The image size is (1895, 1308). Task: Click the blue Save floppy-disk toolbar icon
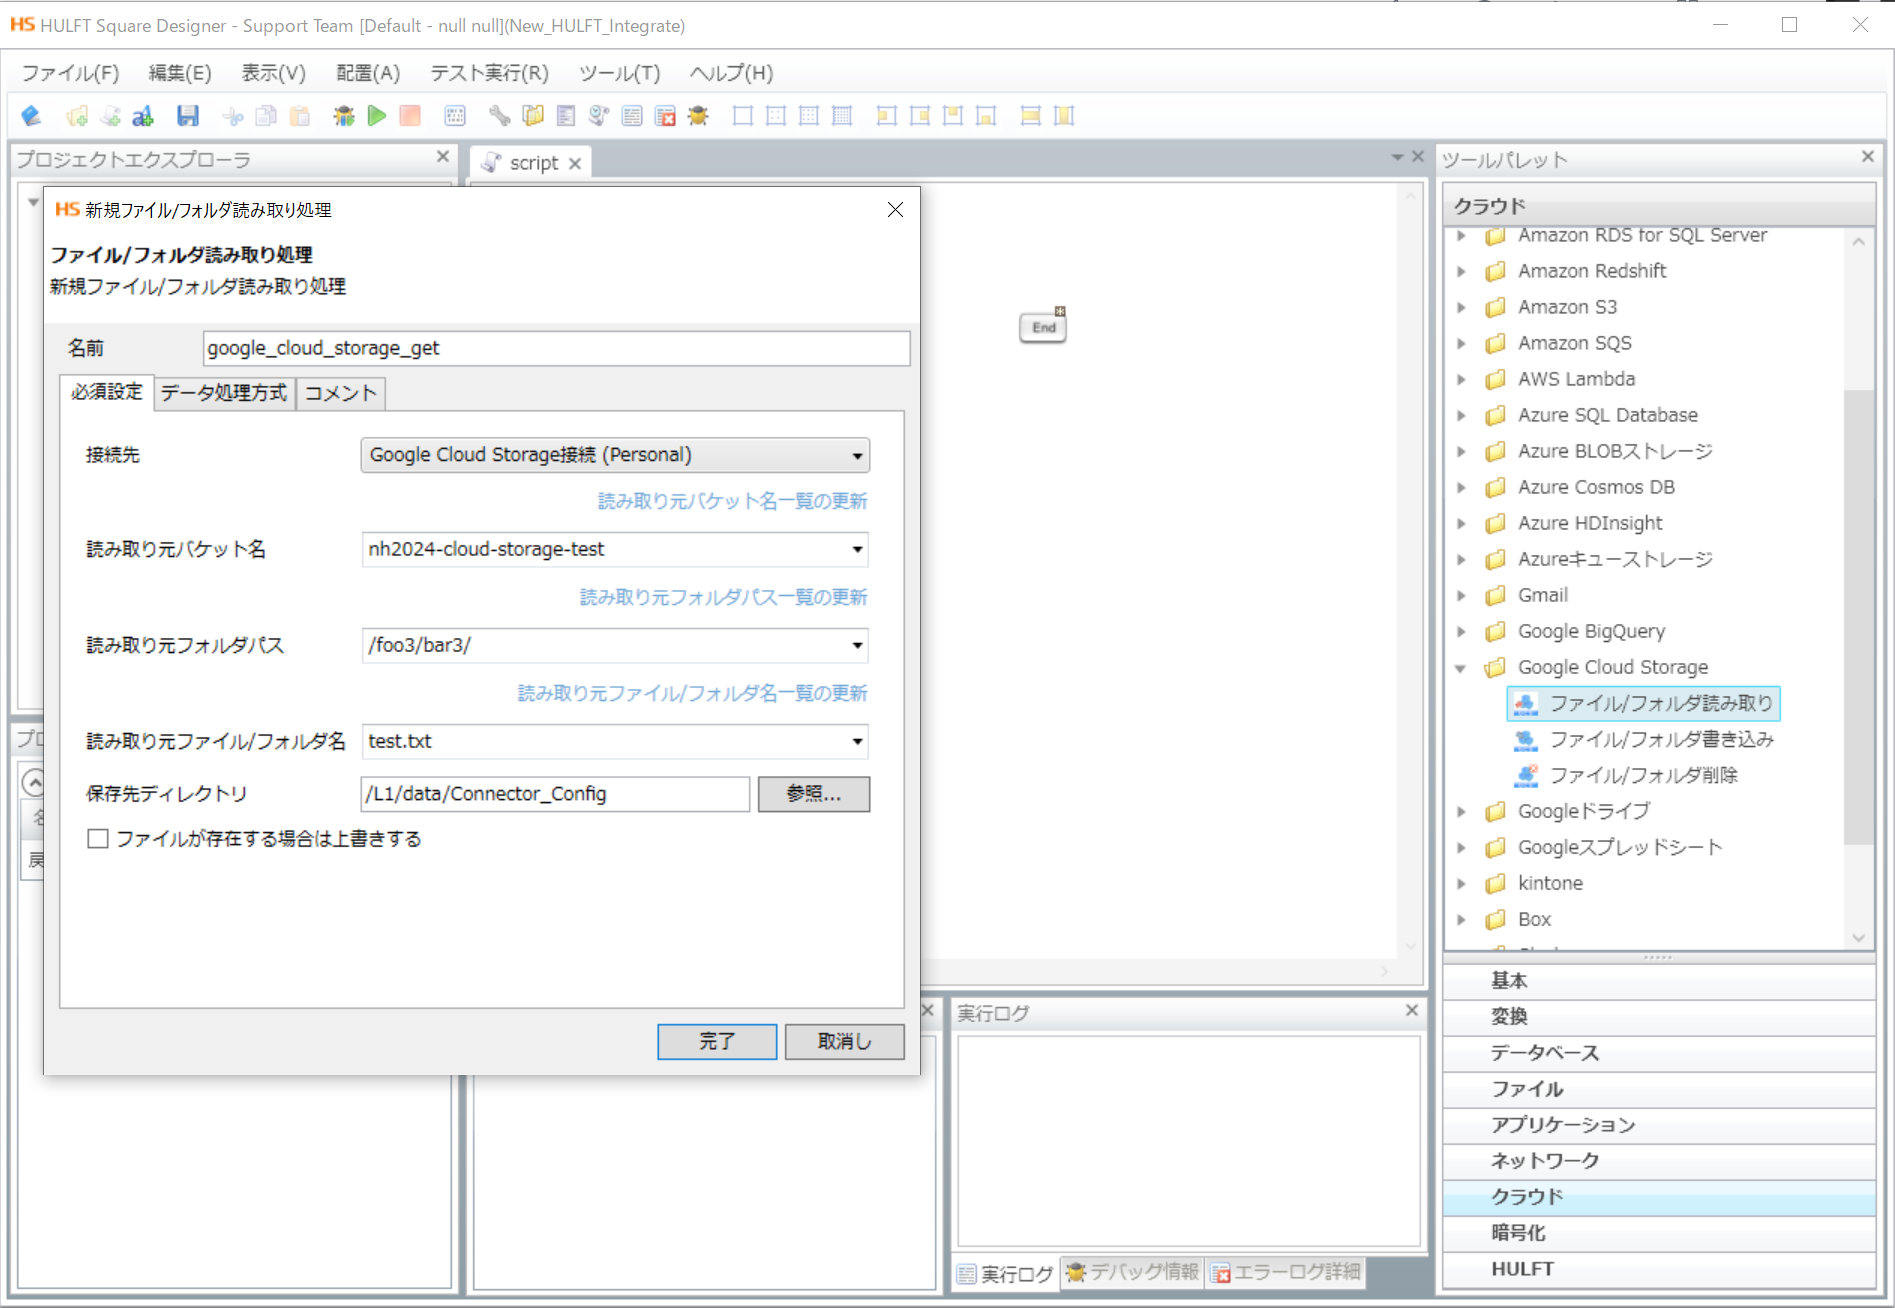tap(187, 116)
